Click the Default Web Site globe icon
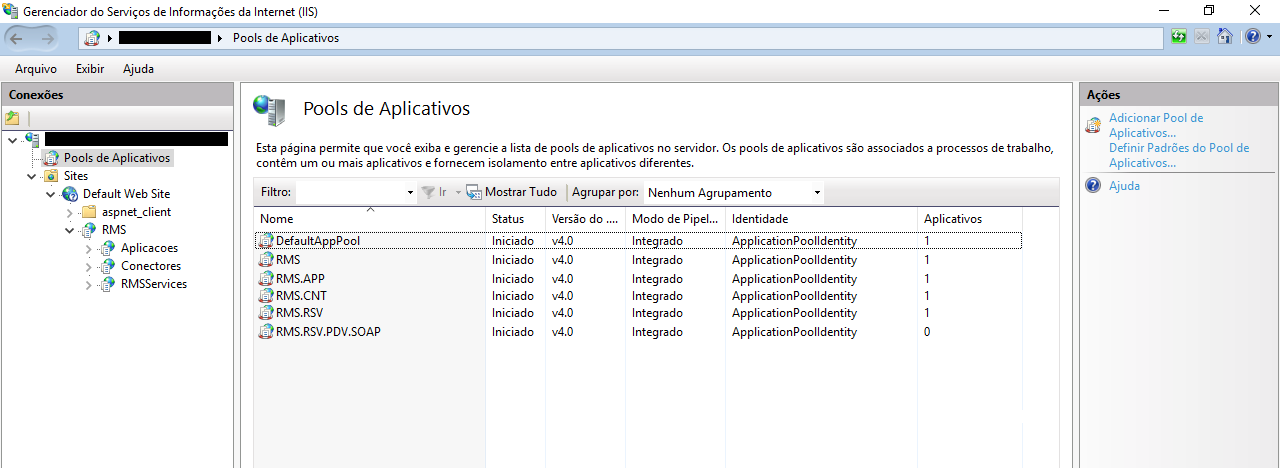Image resolution: width=1280 pixels, height=468 pixels. (x=70, y=194)
